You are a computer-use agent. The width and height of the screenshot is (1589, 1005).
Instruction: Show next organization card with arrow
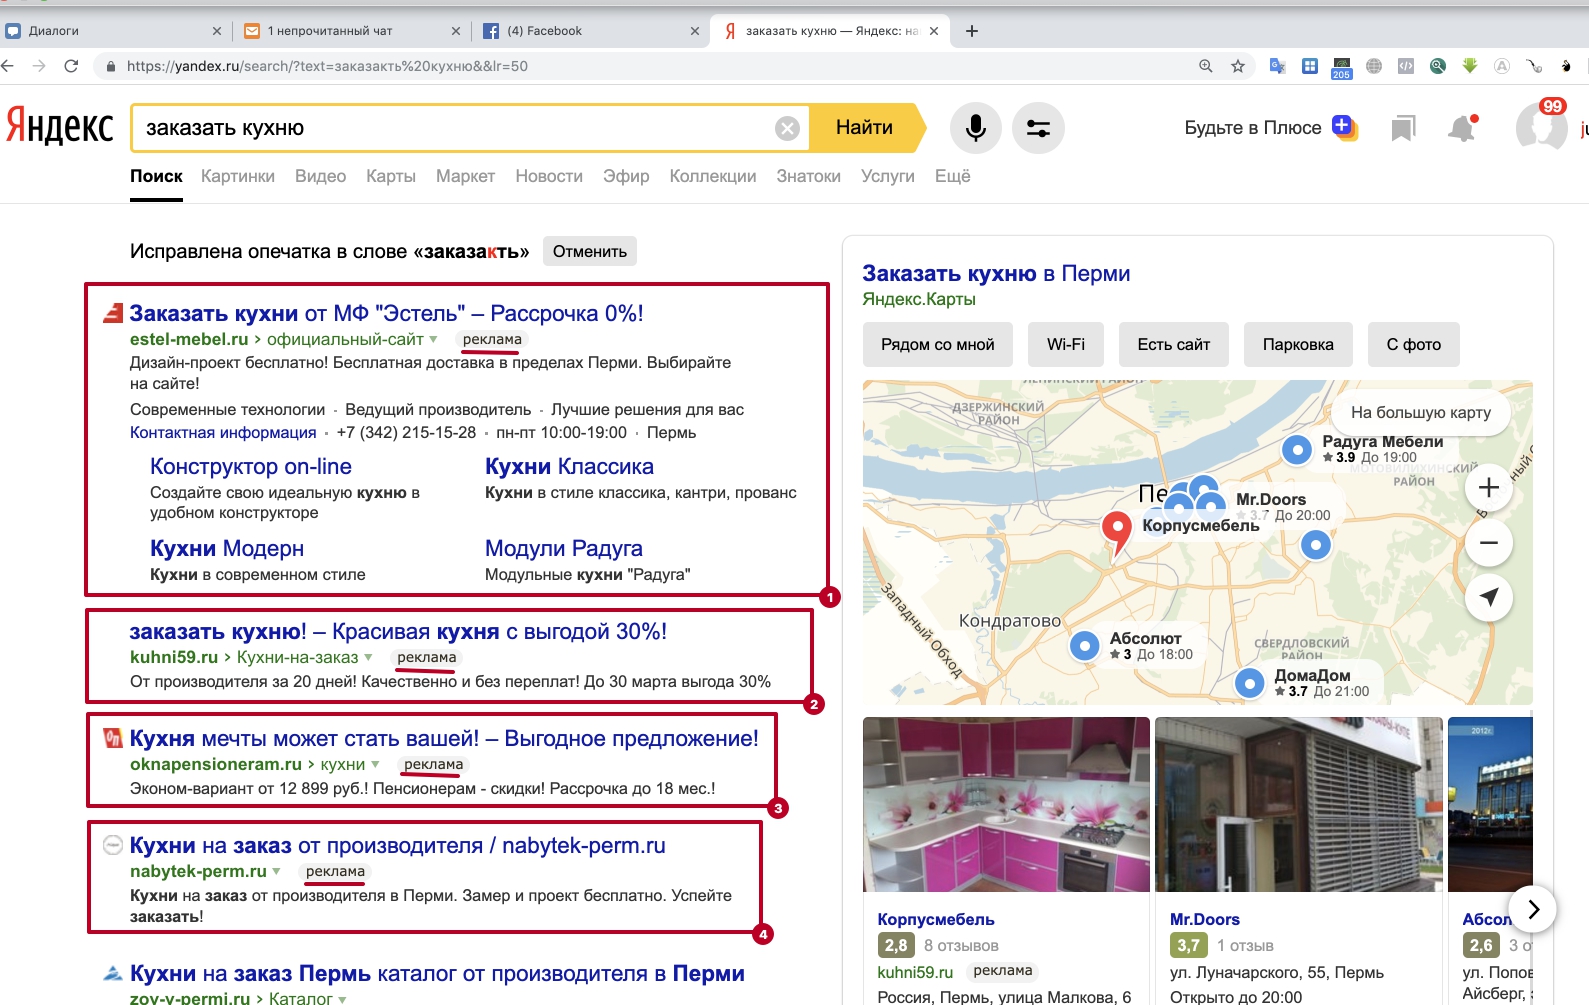click(x=1532, y=909)
